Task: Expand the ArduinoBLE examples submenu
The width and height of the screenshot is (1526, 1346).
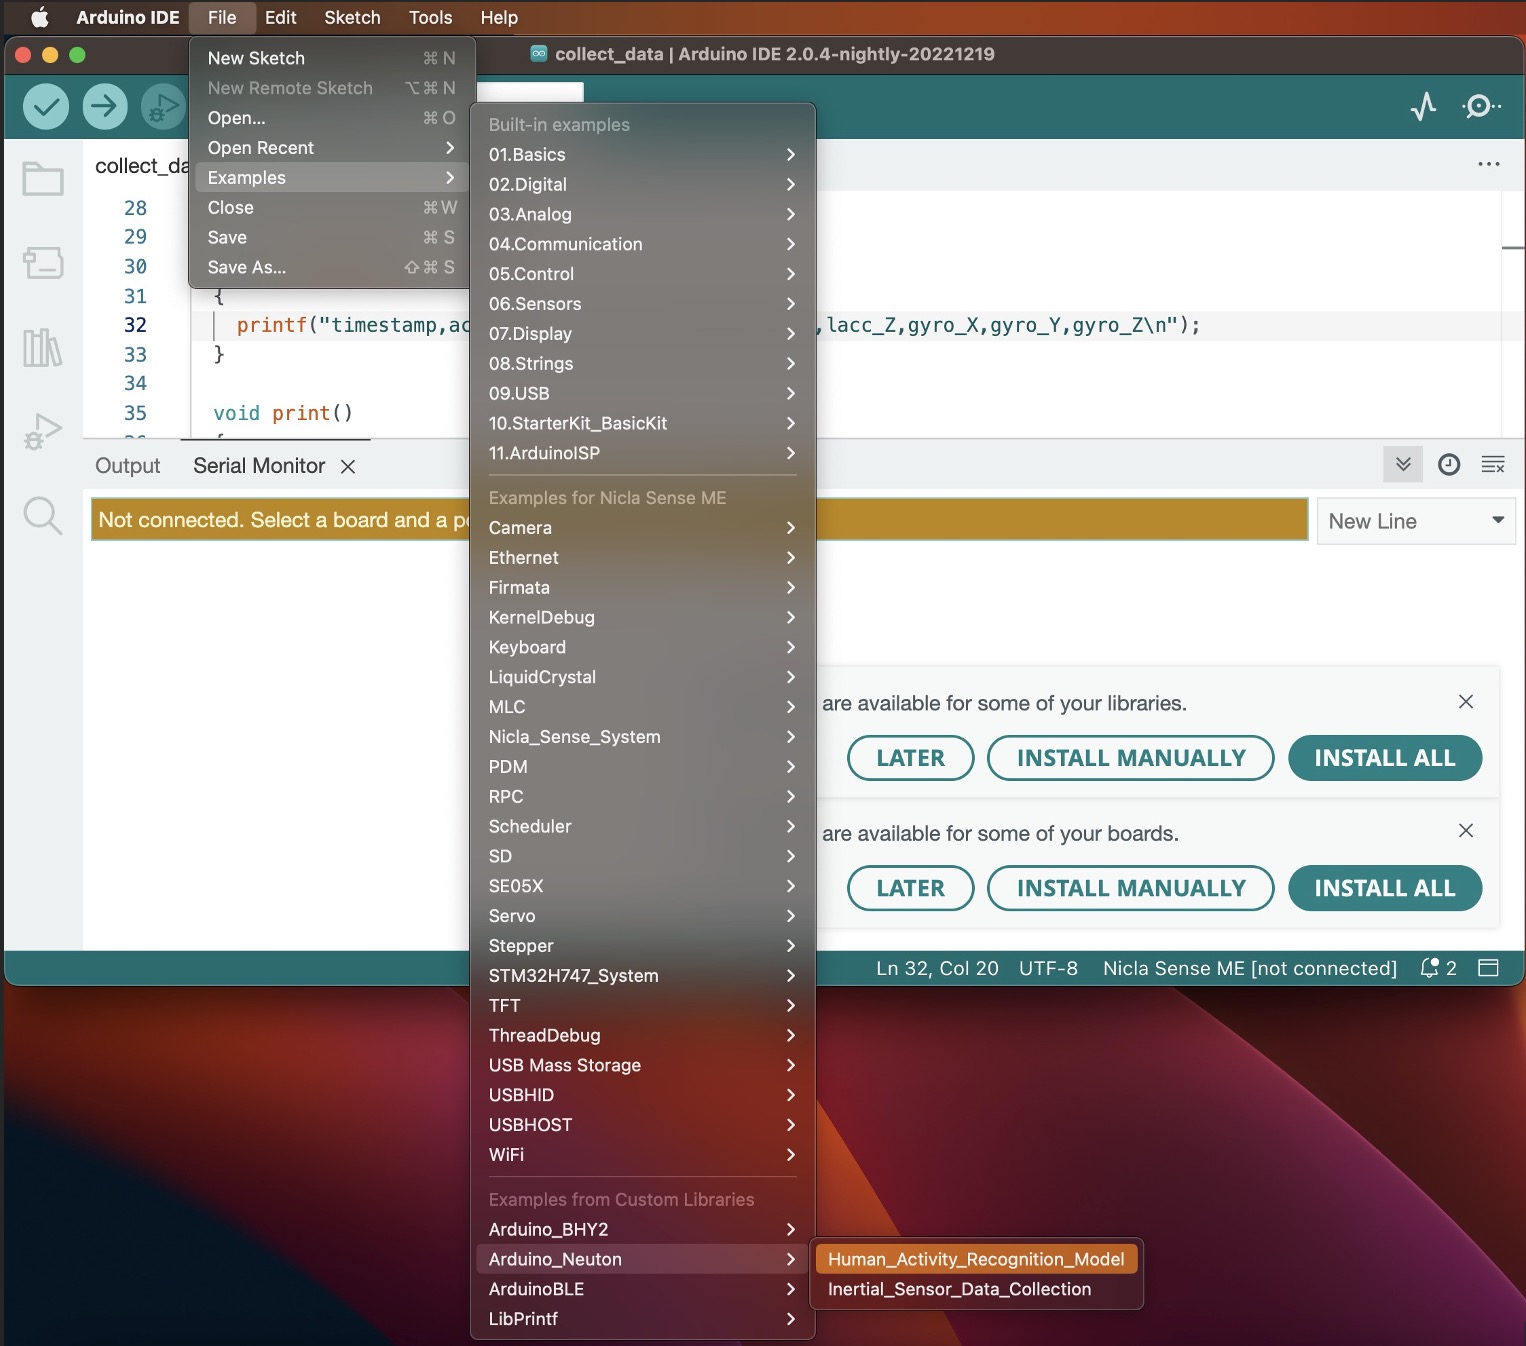Action: [x=642, y=1290]
